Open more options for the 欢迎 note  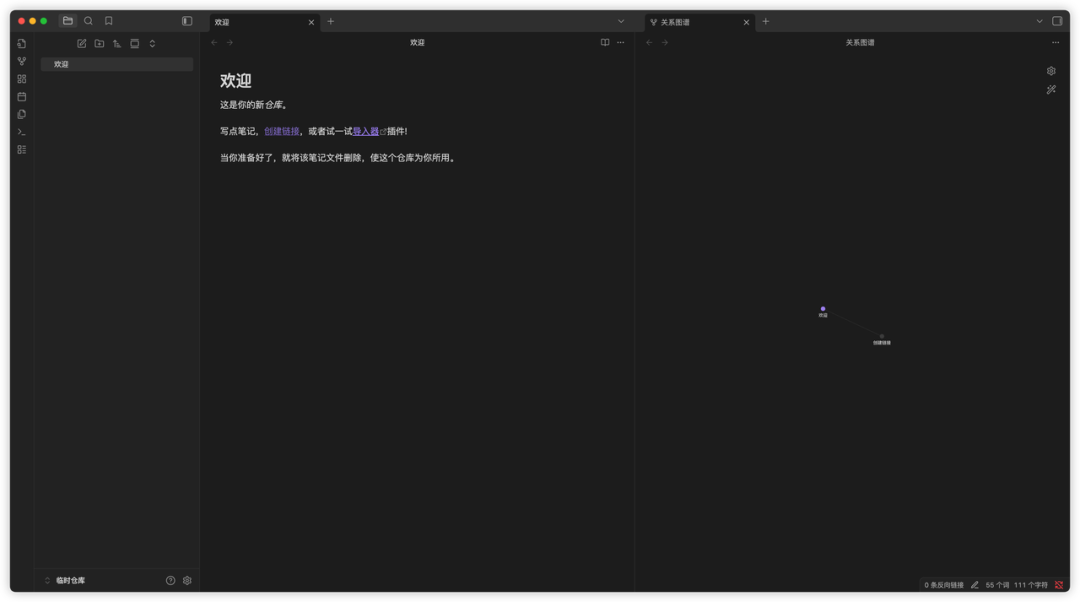coord(621,43)
